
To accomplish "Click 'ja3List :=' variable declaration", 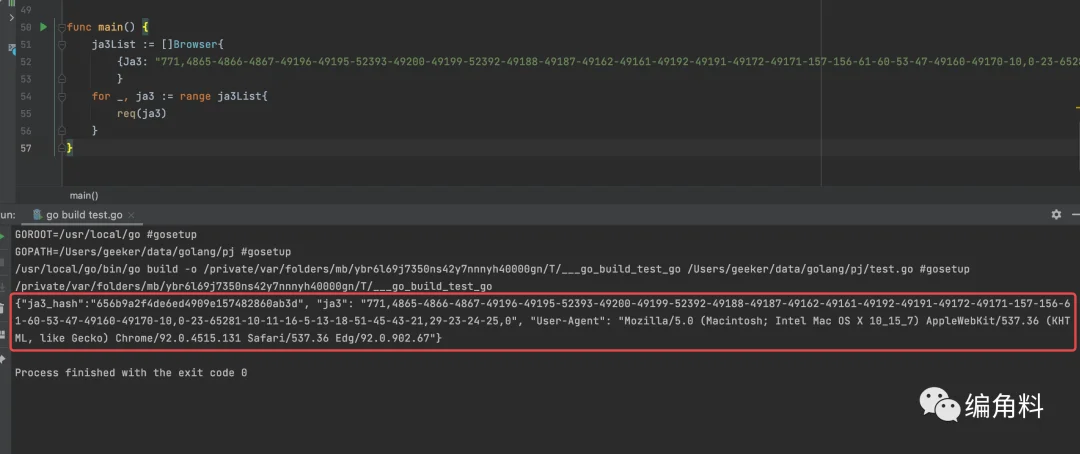I will pos(123,45).
